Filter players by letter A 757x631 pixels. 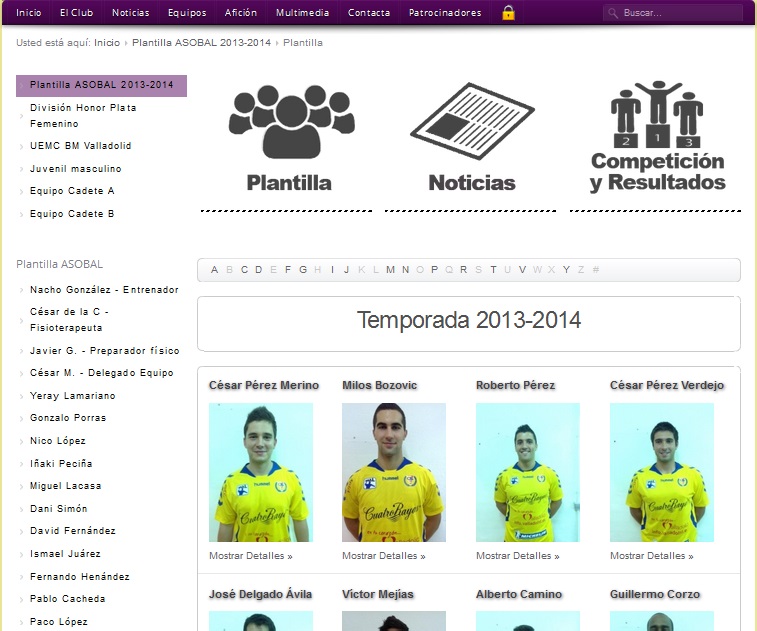tap(214, 269)
